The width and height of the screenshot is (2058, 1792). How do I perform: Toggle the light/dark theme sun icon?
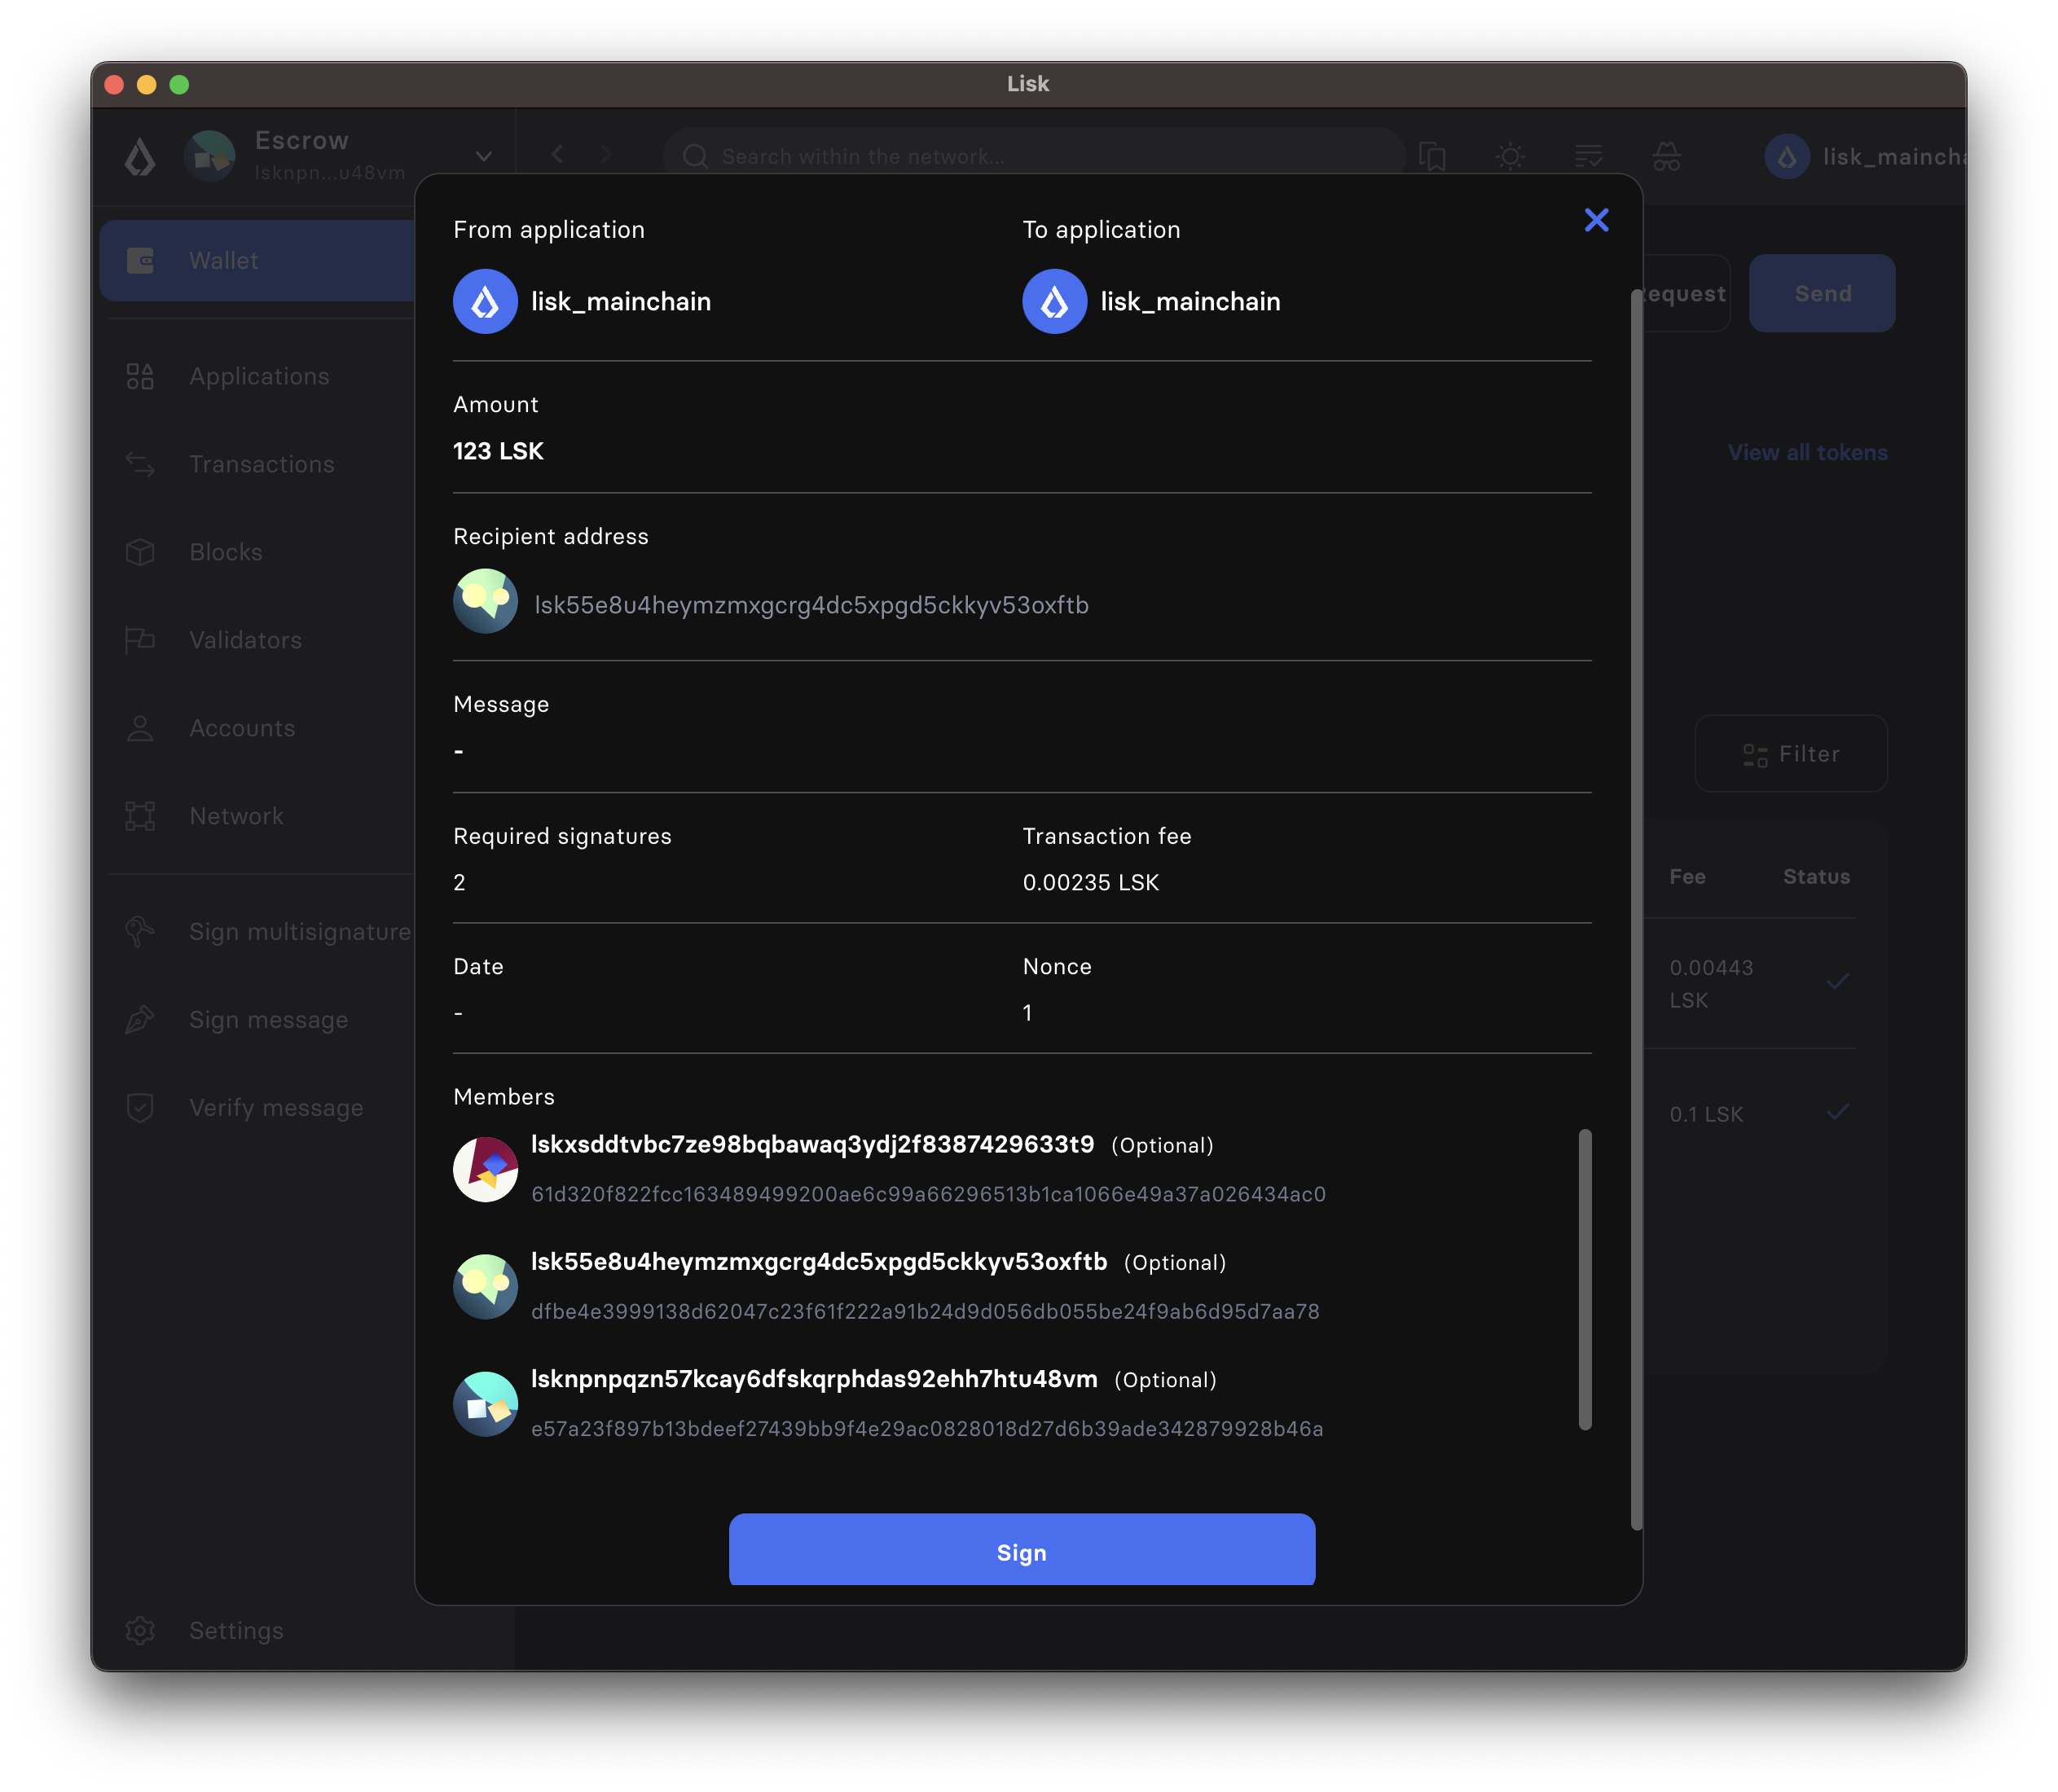point(1510,156)
